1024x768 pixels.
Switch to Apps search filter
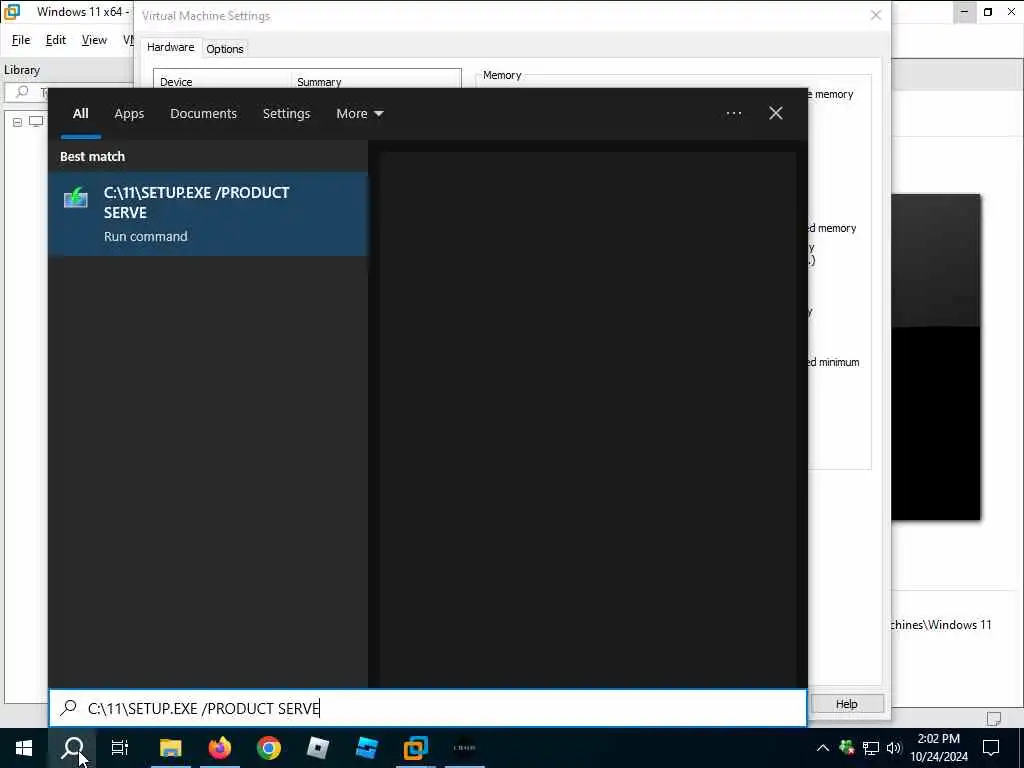pos(129,114)
